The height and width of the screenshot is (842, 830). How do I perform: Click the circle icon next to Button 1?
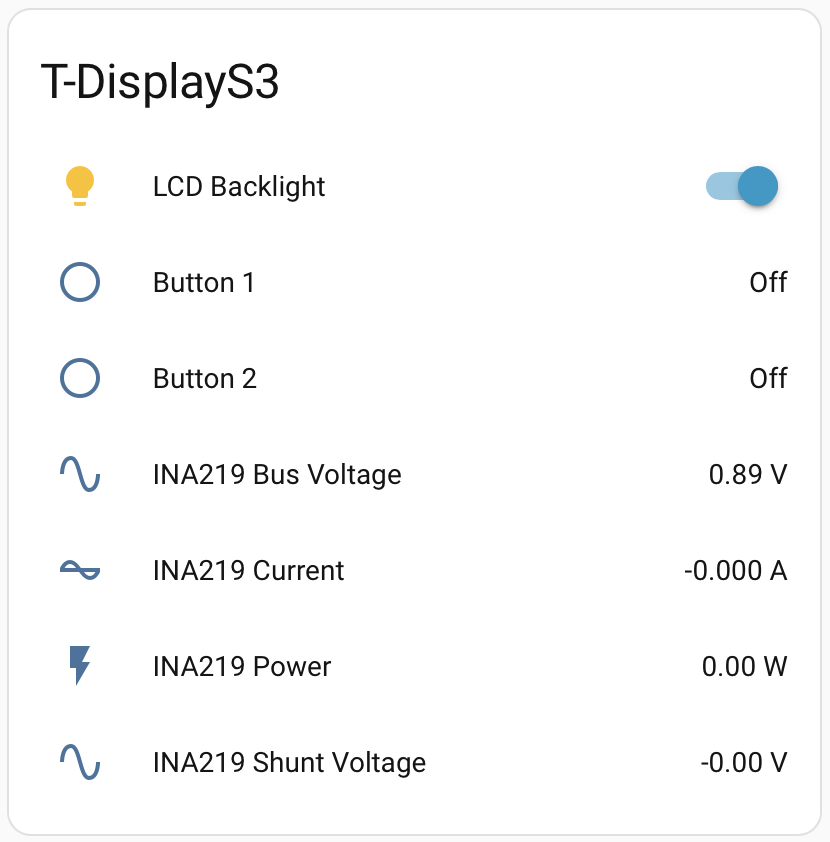click(x=80, y=282)
